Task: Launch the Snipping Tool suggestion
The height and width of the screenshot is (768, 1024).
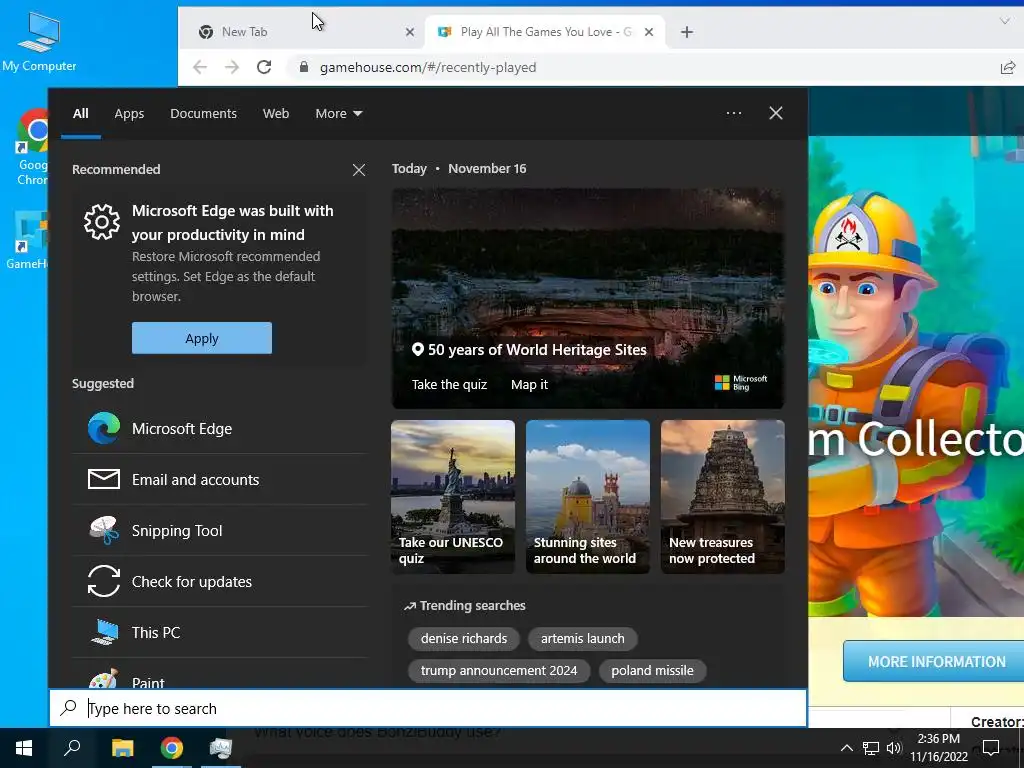Action: 219,530
